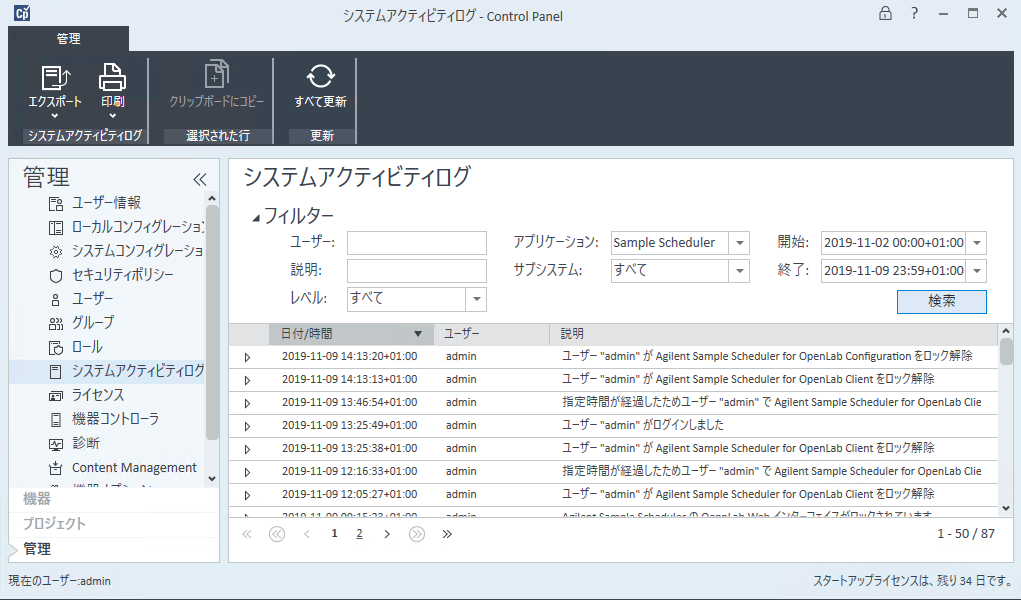Image resolution: width=1021 pixels, height=600 pixels.
Task: Expand log row 14:13:20
Action: tap(247, 357)
